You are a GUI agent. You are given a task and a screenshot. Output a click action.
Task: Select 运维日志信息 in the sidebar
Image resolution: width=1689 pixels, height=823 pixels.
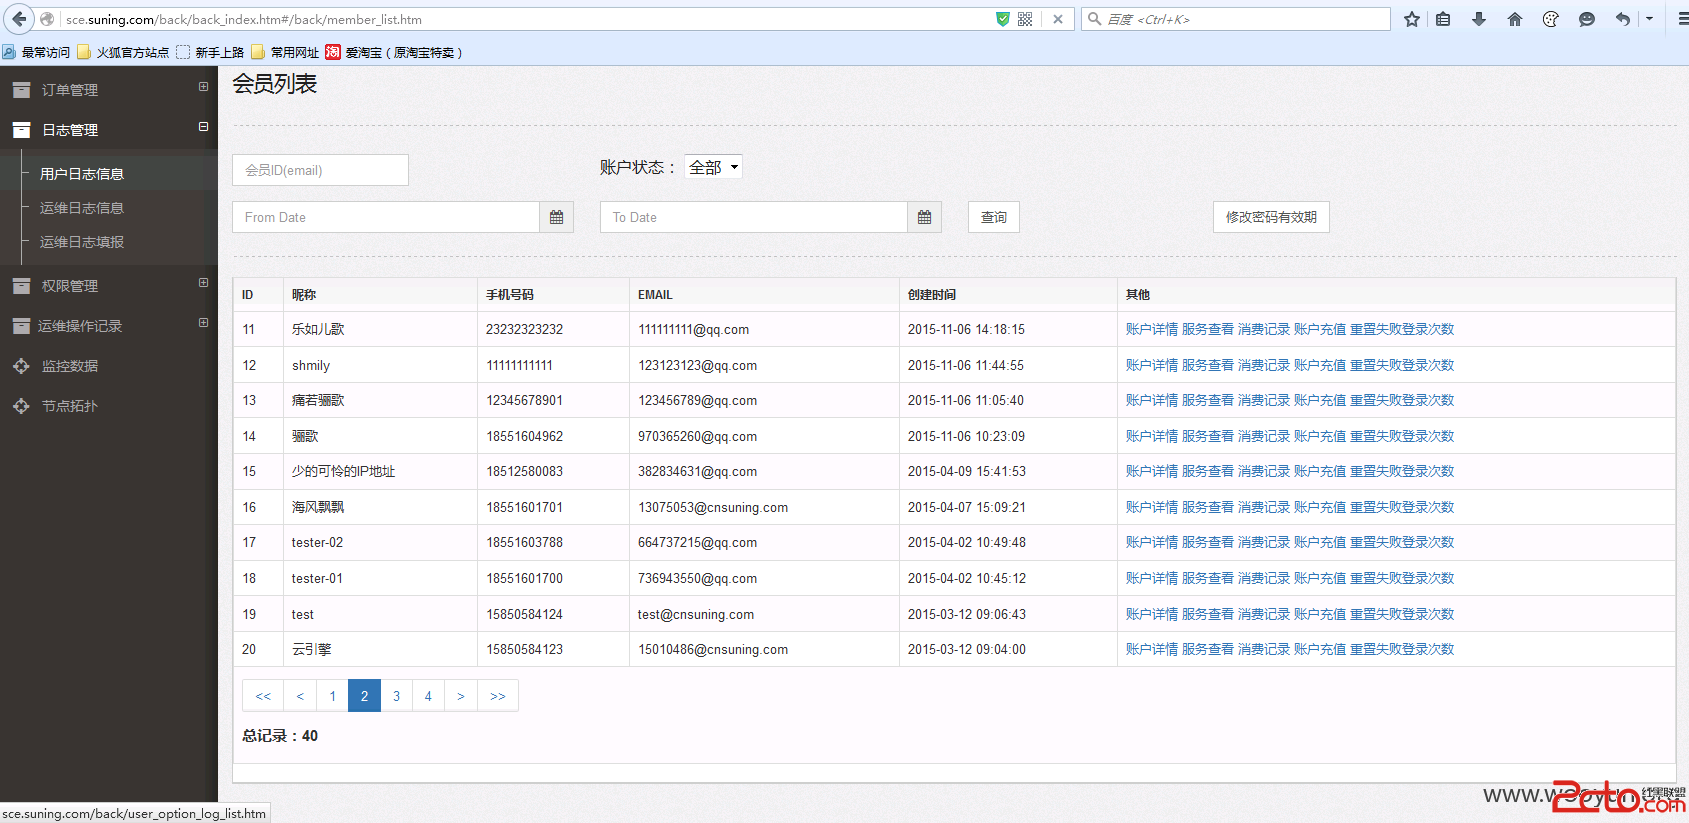(x=82, y=208)
